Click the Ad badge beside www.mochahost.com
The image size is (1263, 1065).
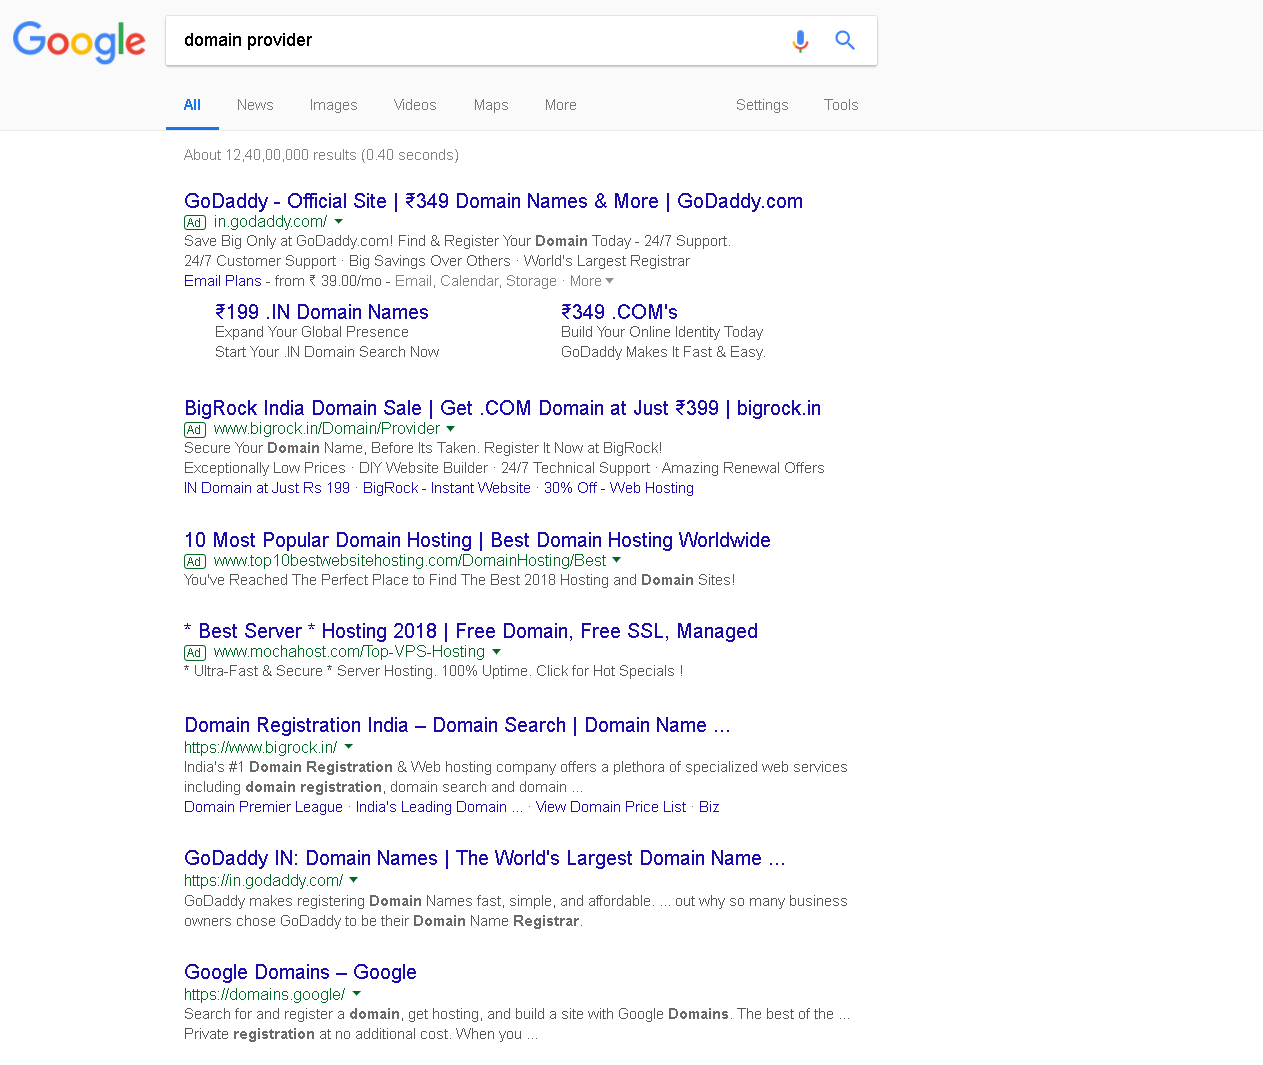pyautogui.click(x=195, y=653)
